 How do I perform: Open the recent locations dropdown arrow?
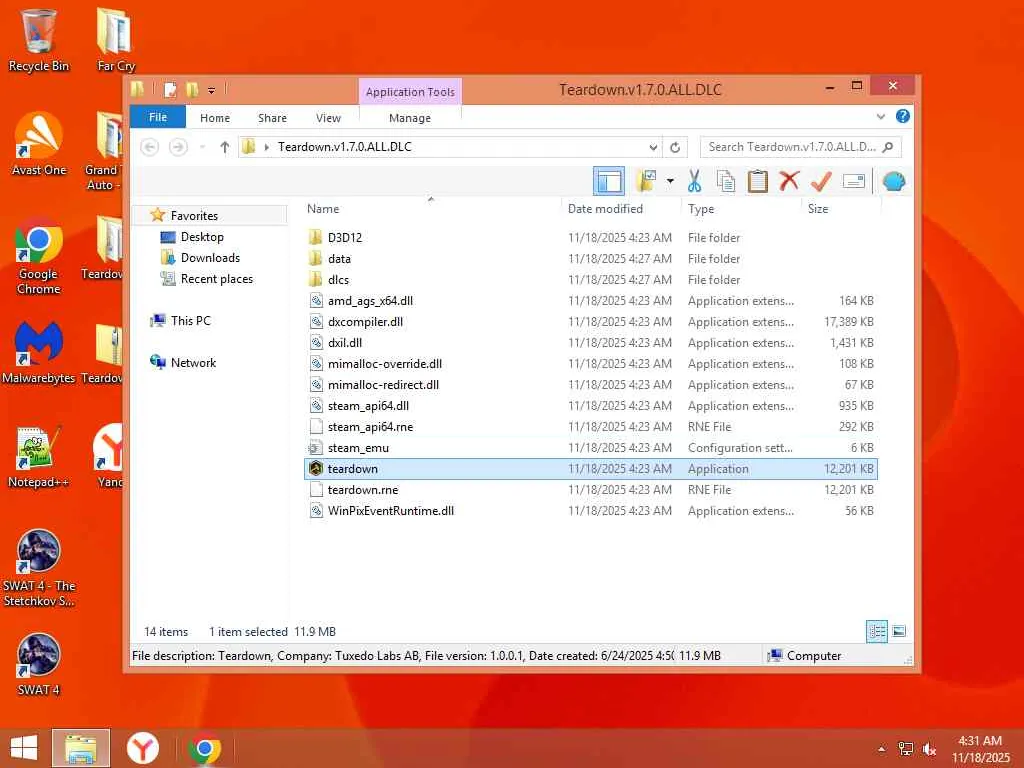202,148
